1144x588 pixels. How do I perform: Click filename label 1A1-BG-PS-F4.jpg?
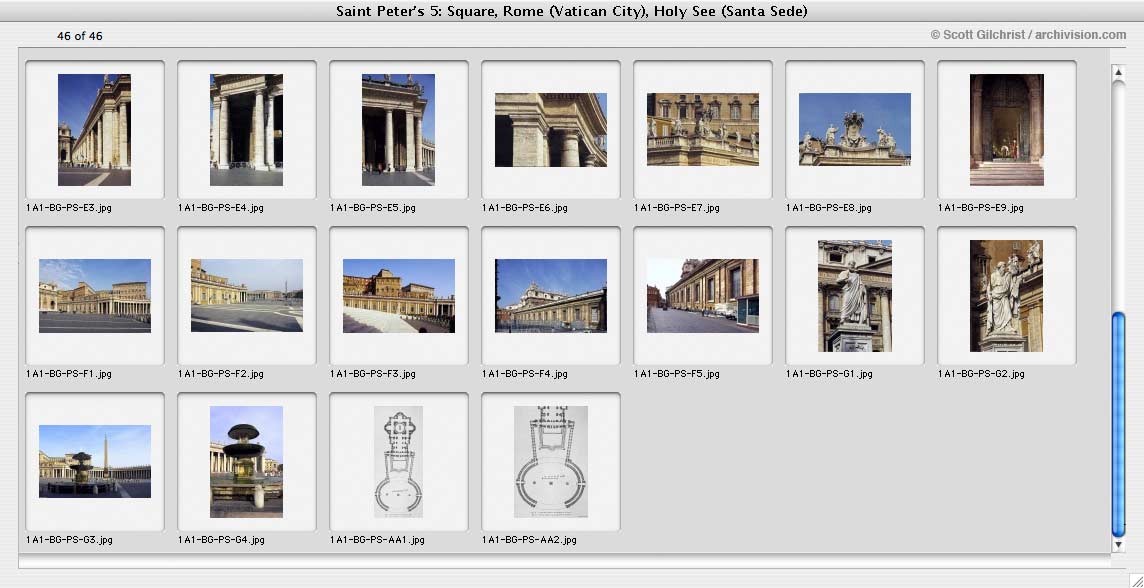pyautogui.click(x=525, y=374)
